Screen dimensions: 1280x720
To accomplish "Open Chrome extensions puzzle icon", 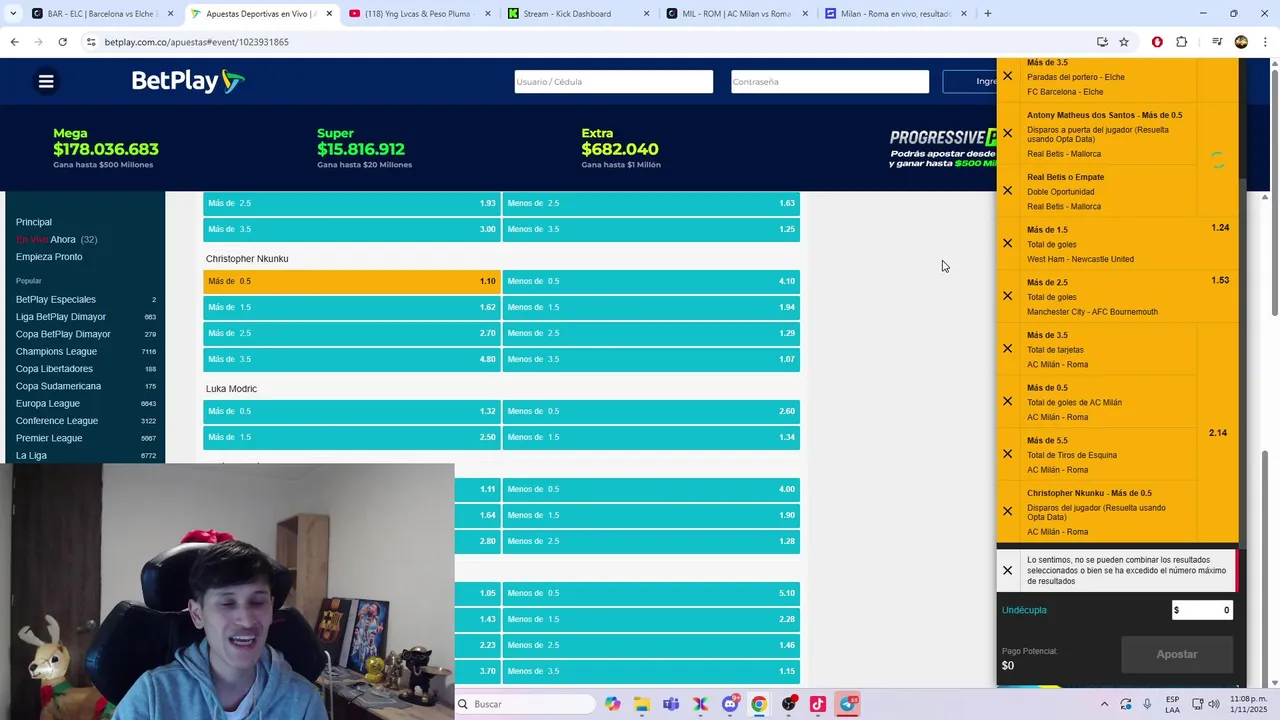I will coord(1182,42).
